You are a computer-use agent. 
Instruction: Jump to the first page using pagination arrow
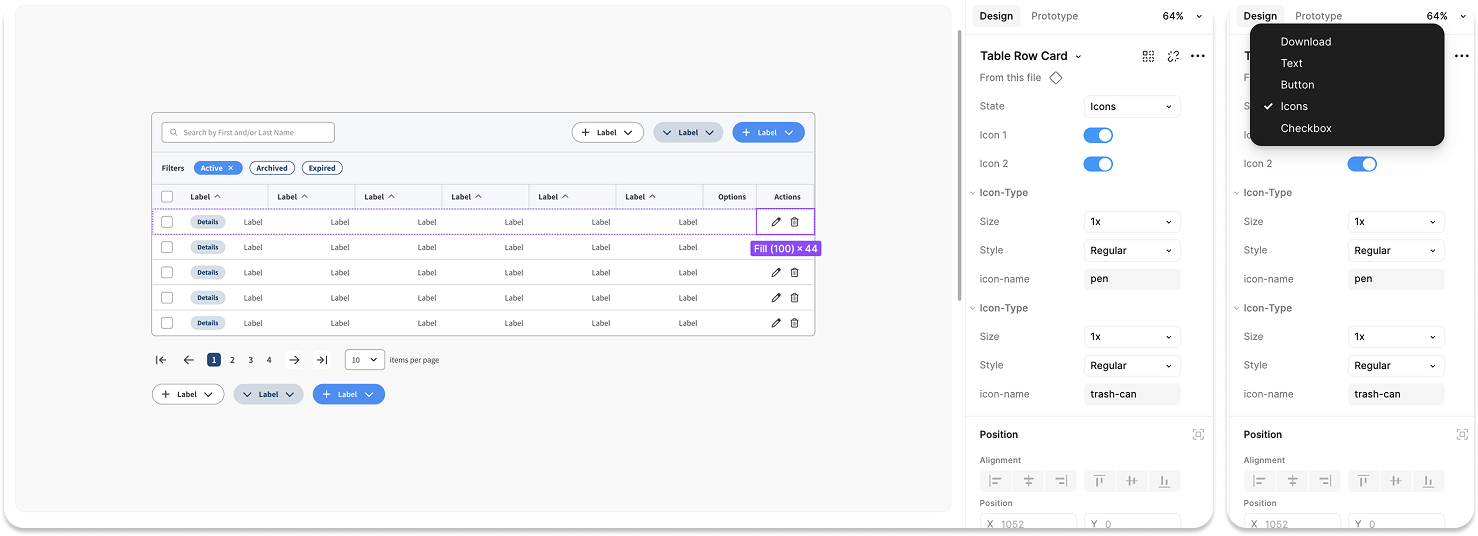[161, 360]
